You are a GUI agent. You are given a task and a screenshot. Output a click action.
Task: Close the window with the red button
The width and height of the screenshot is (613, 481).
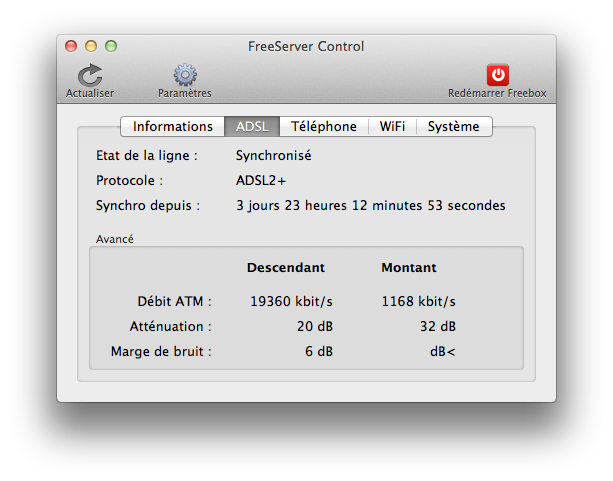pos(71,46)
